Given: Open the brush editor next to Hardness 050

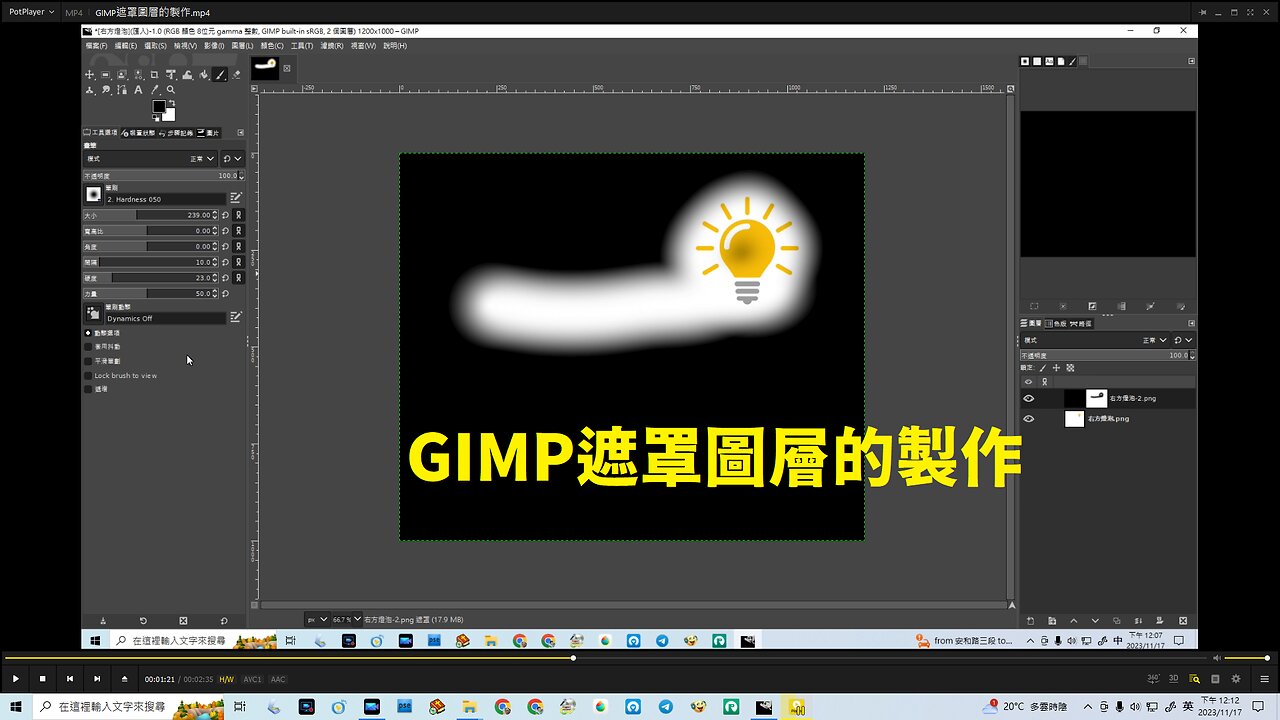Looking at the screenshot, I should [236, 198].
